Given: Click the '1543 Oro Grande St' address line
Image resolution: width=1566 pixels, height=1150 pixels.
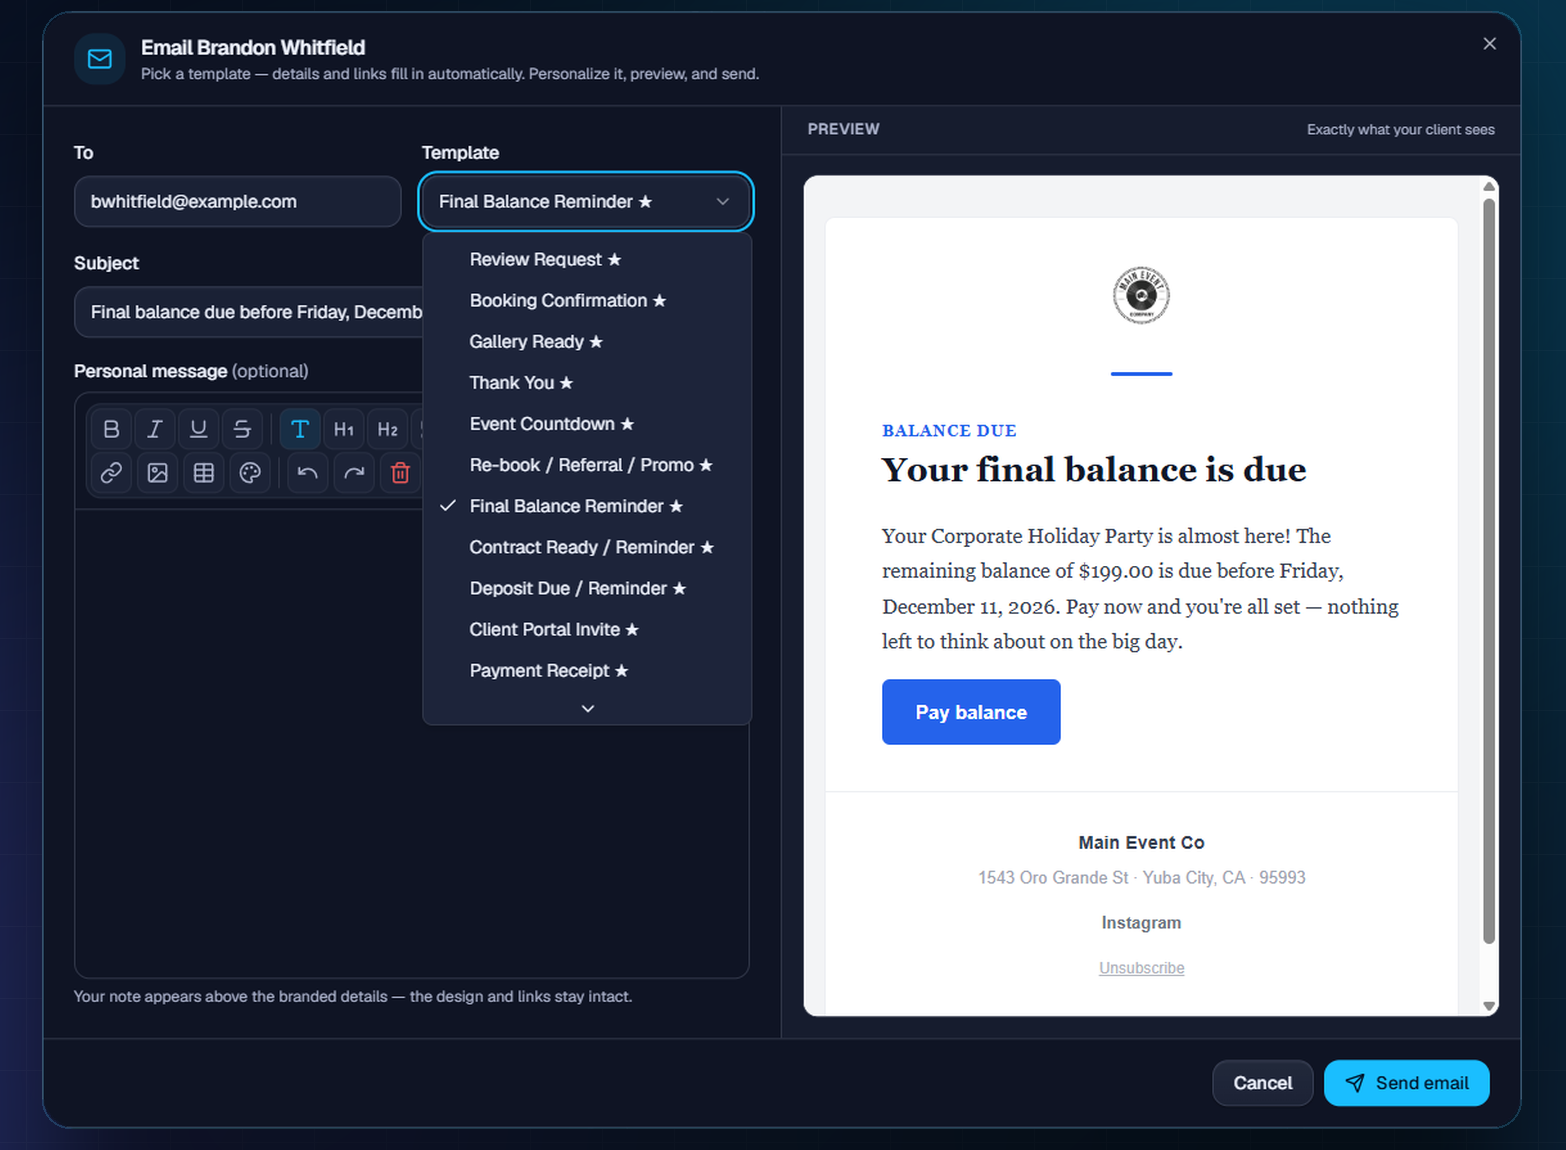Looking at the screenshot, I should [x=1141, y=877].
